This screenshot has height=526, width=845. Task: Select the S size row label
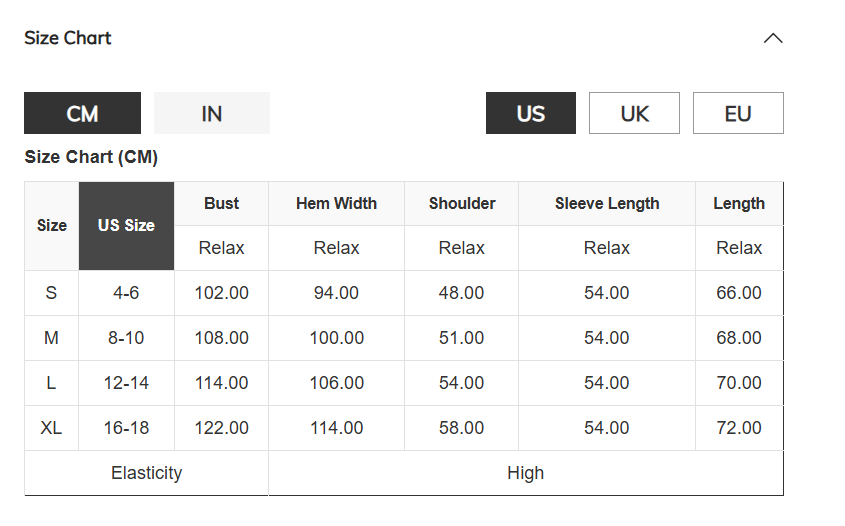[x=51, y=293]
